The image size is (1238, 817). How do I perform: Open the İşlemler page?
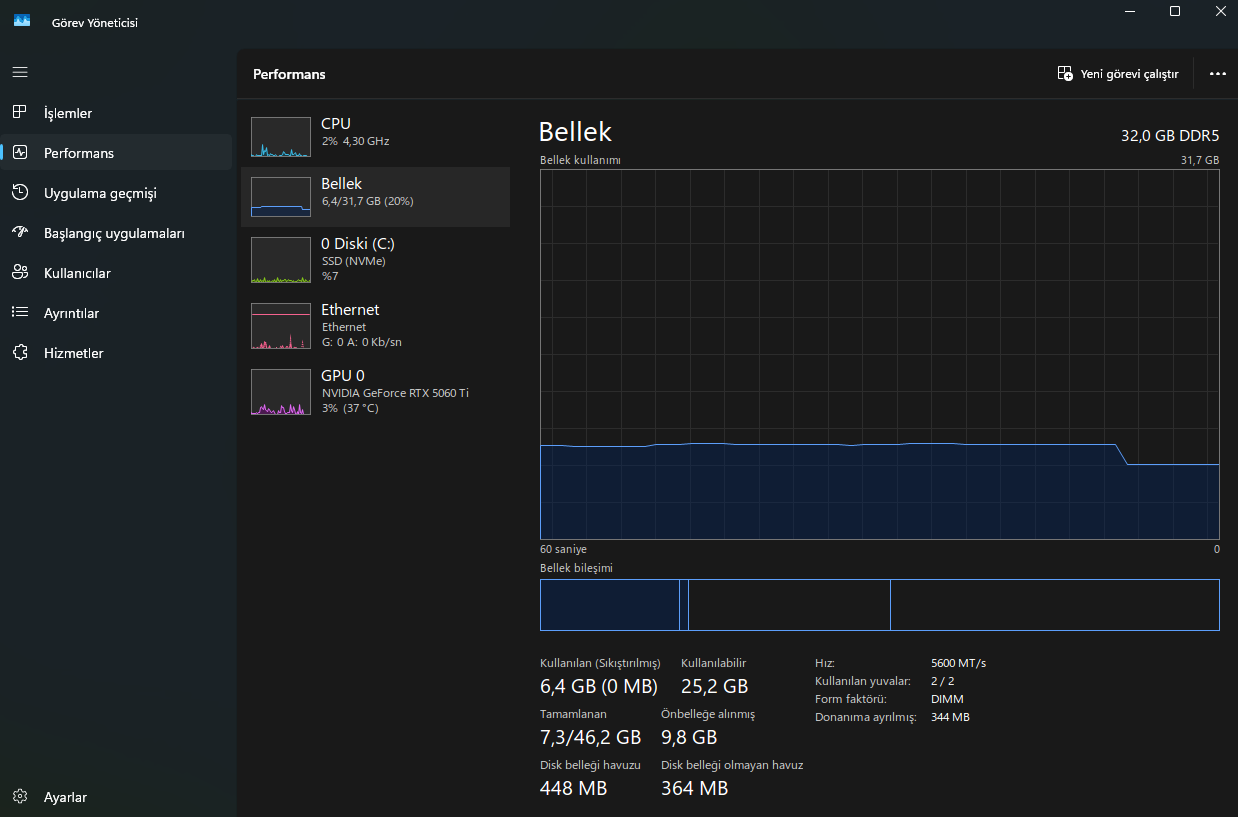pyautogui.click(x=116, y=113)
